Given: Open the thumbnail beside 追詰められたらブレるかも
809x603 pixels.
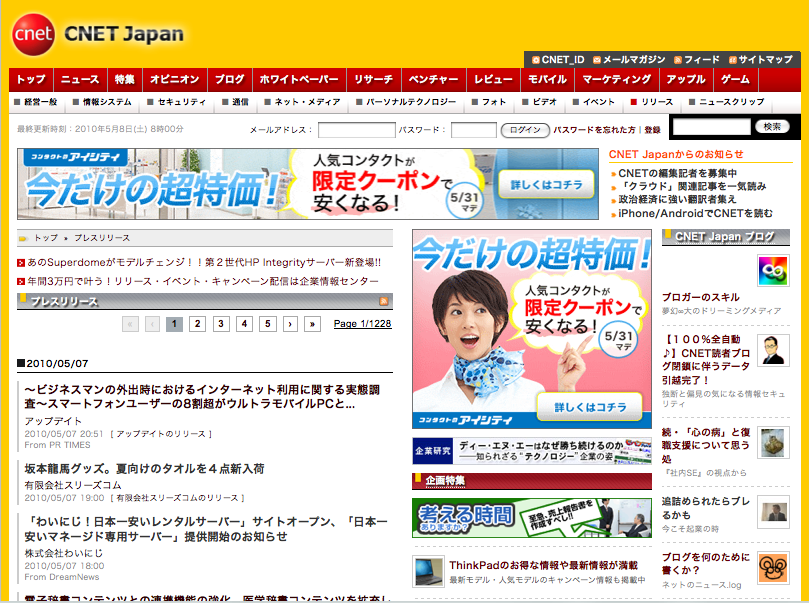Looking at the screenshot, I should coord(773,512).
